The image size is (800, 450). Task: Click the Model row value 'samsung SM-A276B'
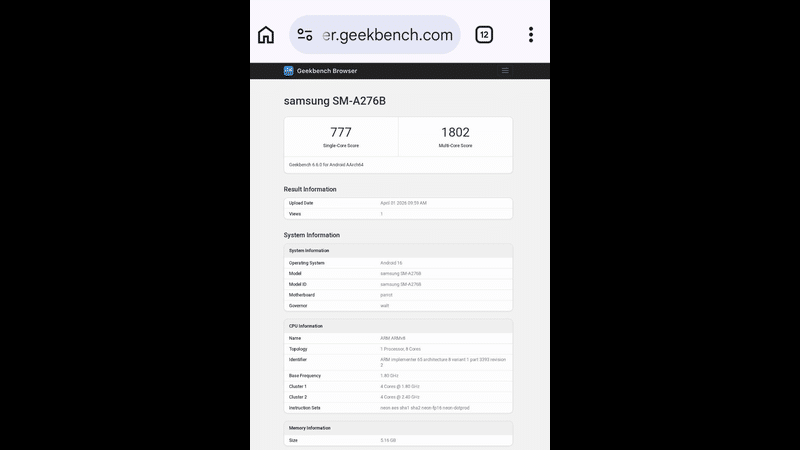point(401,273)
